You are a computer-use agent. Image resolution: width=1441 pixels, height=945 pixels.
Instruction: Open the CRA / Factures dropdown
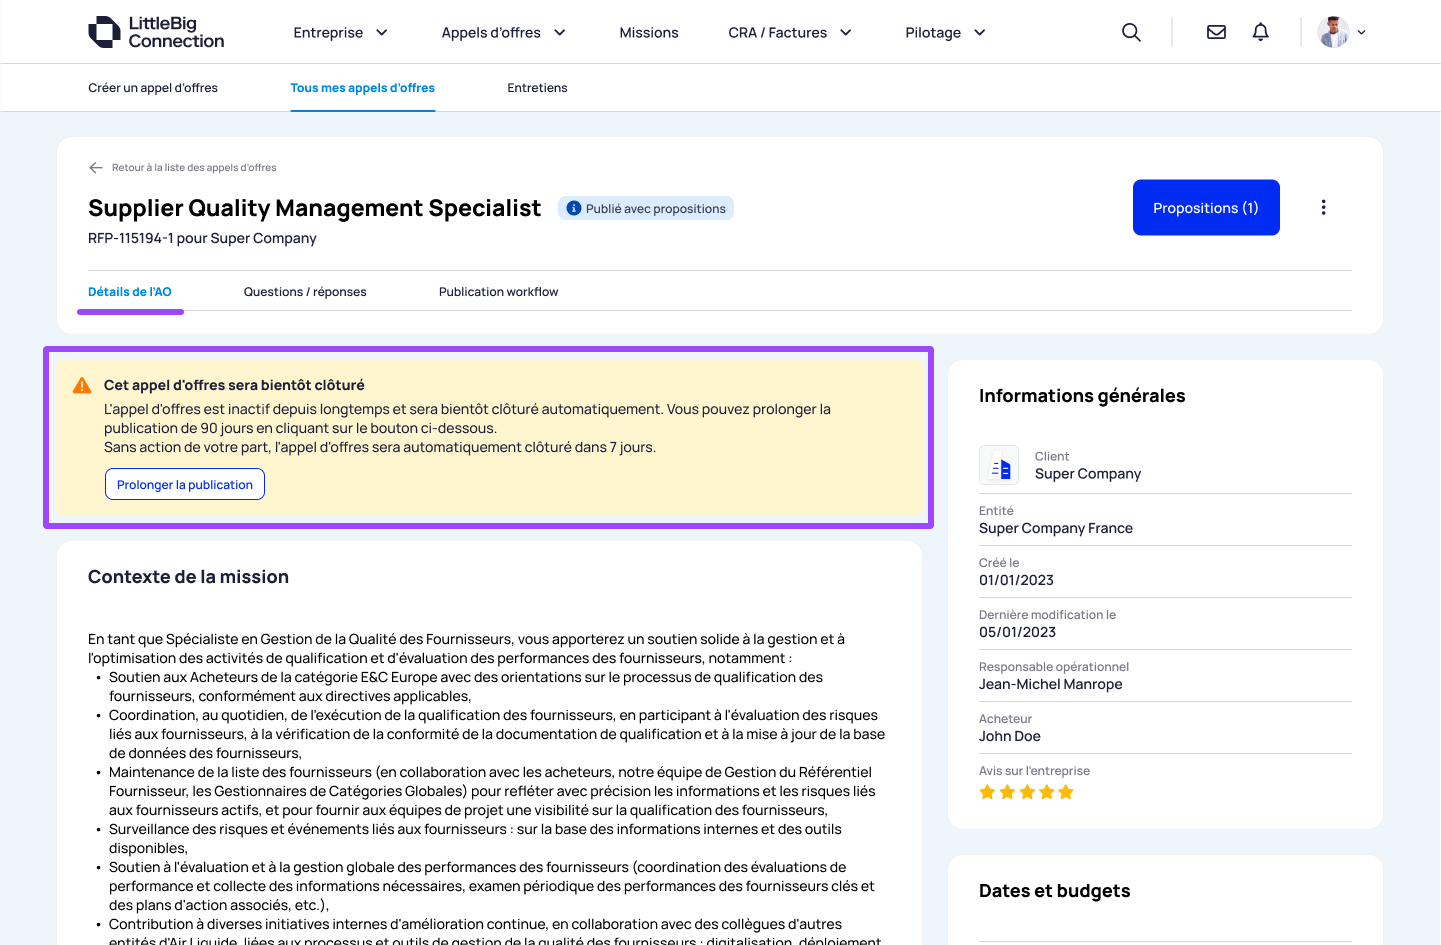tap(790, 32)
